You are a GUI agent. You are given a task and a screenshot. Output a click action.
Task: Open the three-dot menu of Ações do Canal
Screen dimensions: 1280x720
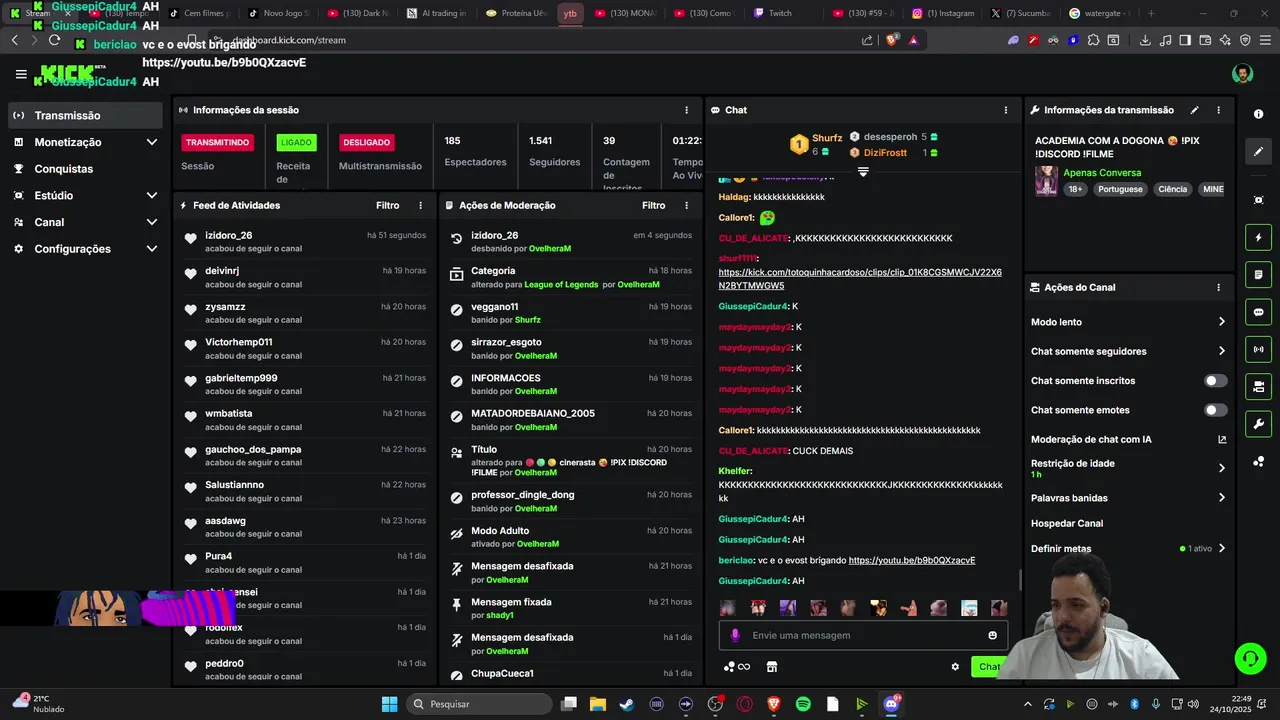tap(1218, 287)
